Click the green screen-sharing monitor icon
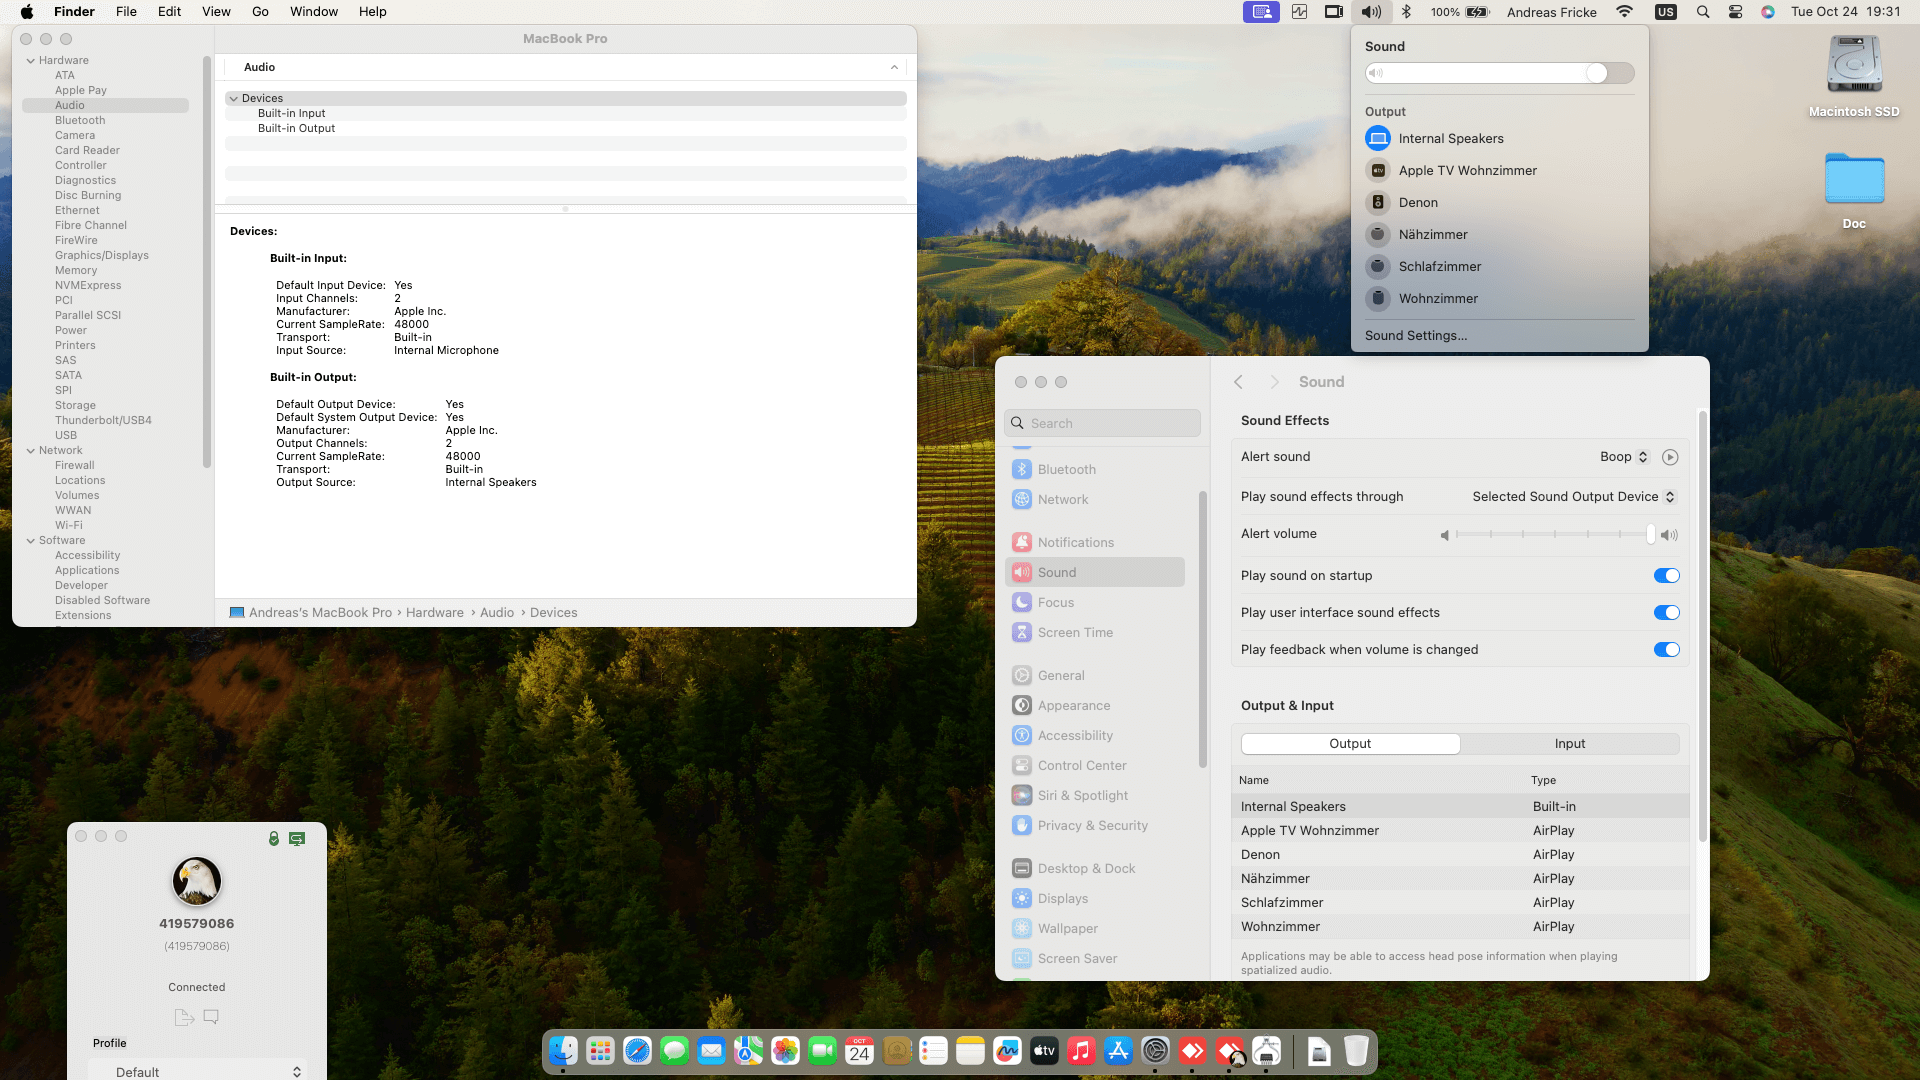 point(297,838)
